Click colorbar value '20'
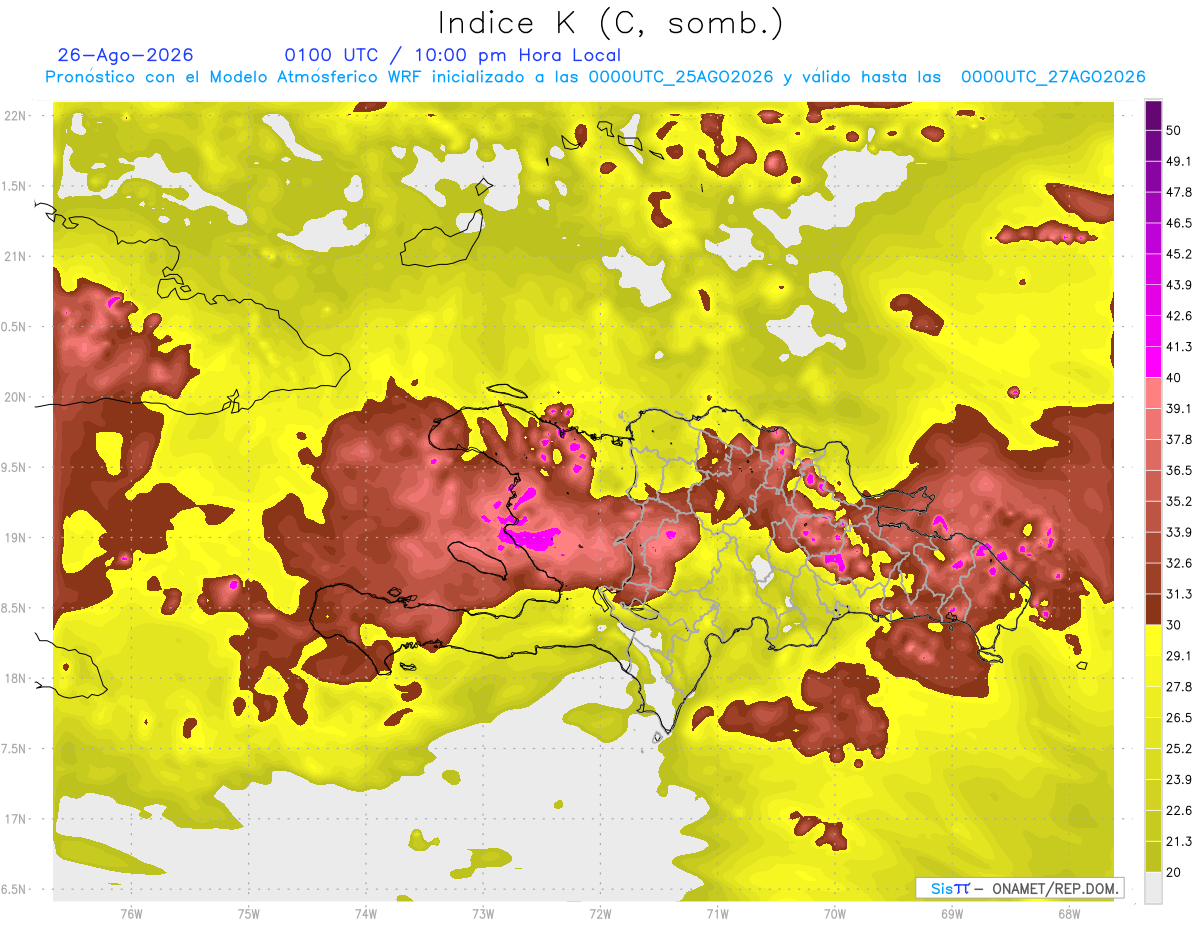The width and height of the screenshot is (1200, 927). point(1175,872)
